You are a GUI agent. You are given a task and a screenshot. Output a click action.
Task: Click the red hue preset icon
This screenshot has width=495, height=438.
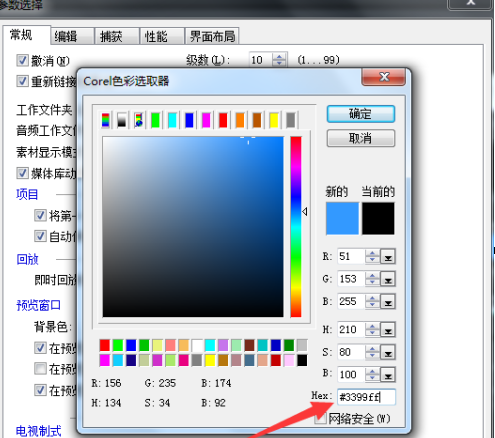pyautogui.click(x=223, y=120)
